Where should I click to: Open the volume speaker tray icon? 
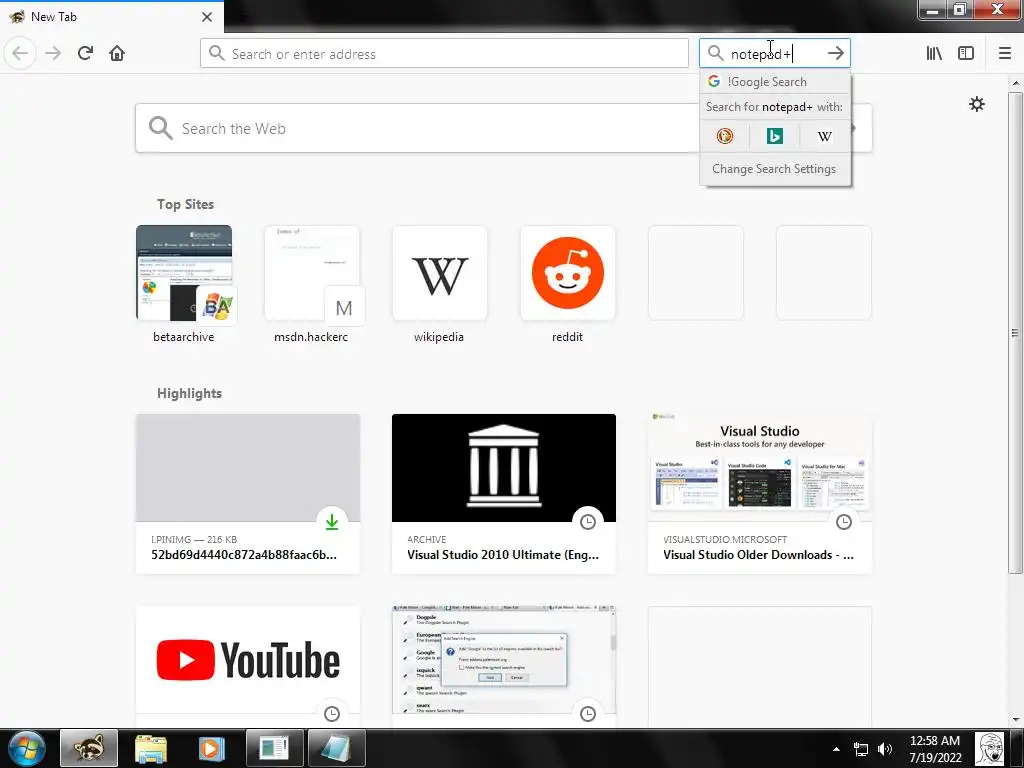click(885, 749)
